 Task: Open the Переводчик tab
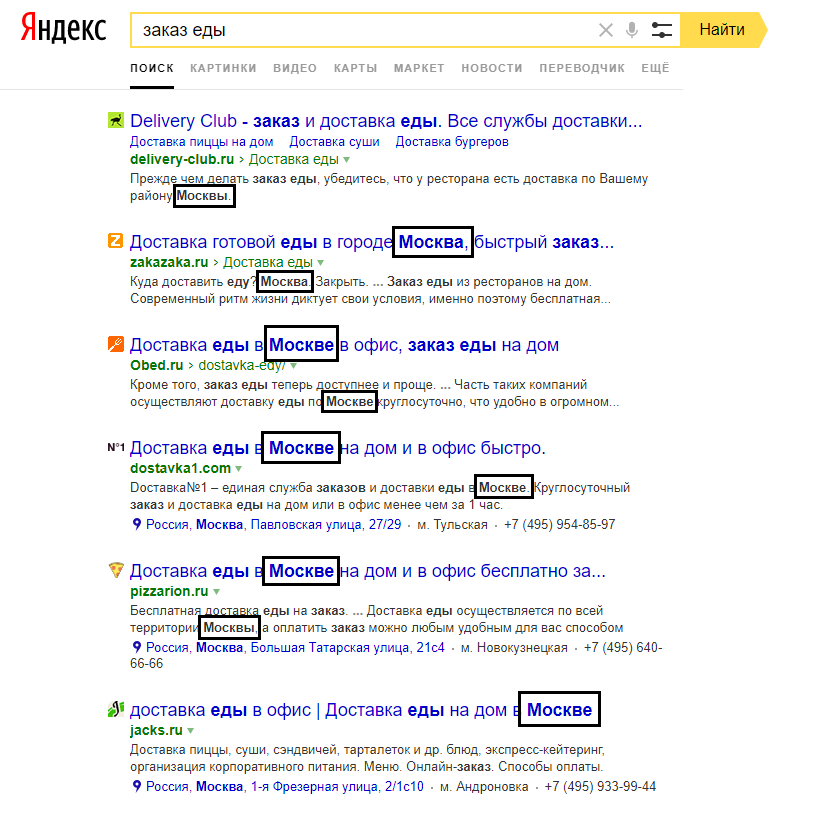(582, 68)
